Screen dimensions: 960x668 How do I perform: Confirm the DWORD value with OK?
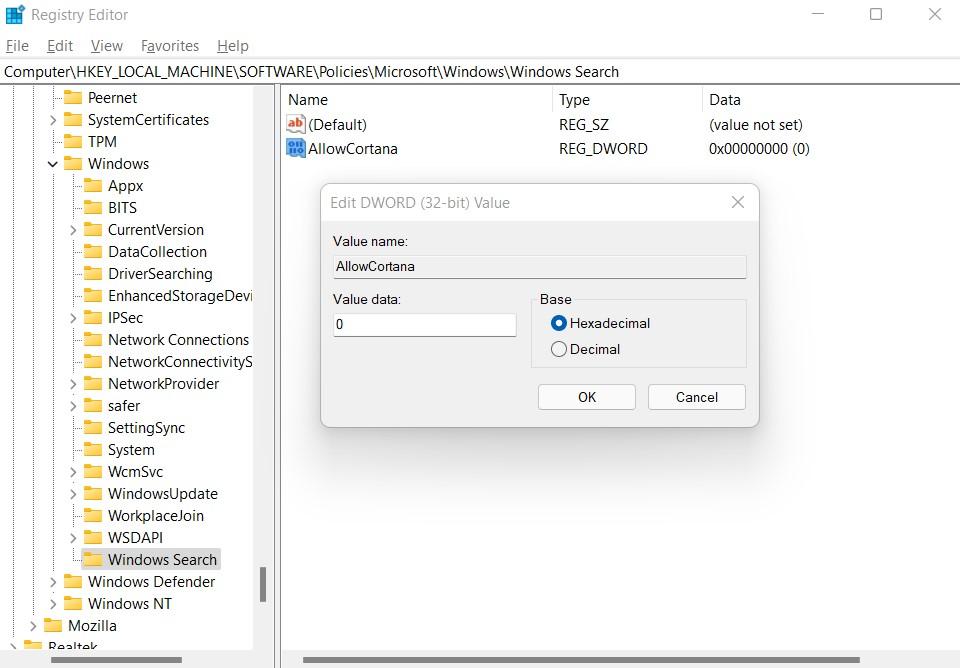[x=587, y=397]
